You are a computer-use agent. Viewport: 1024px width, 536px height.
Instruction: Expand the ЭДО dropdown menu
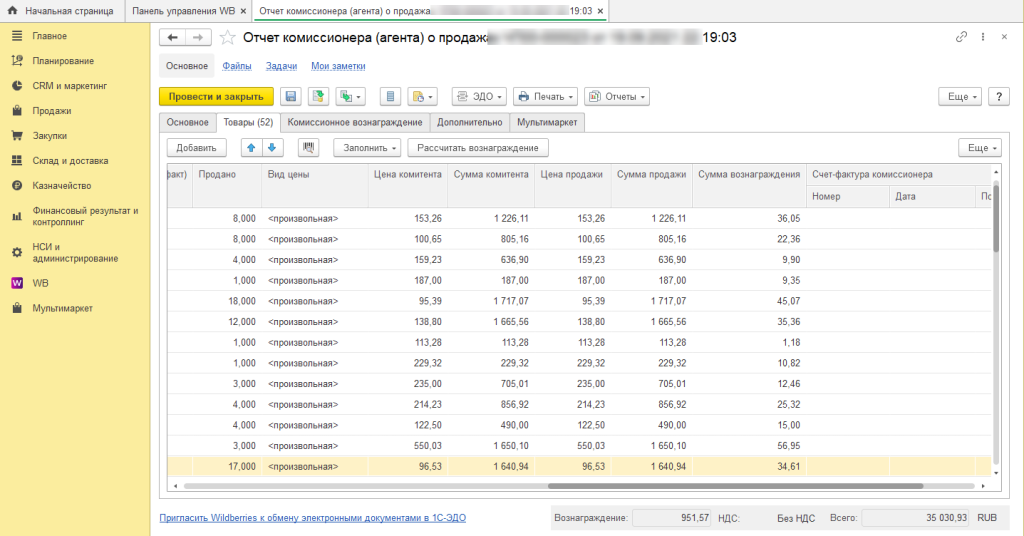pyautogui.click(x=479, y=97)
